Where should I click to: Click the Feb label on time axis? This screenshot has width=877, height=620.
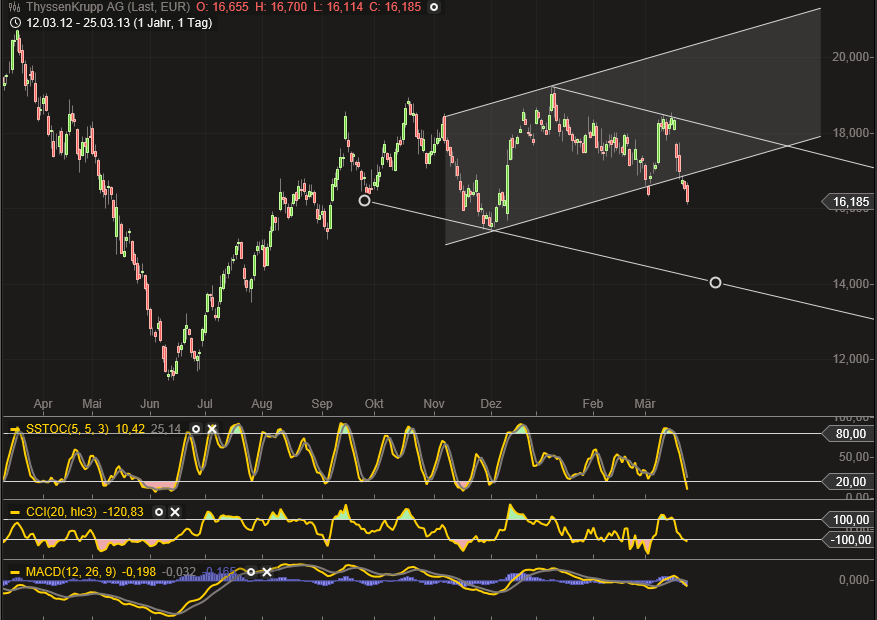[x=593, y=404]
